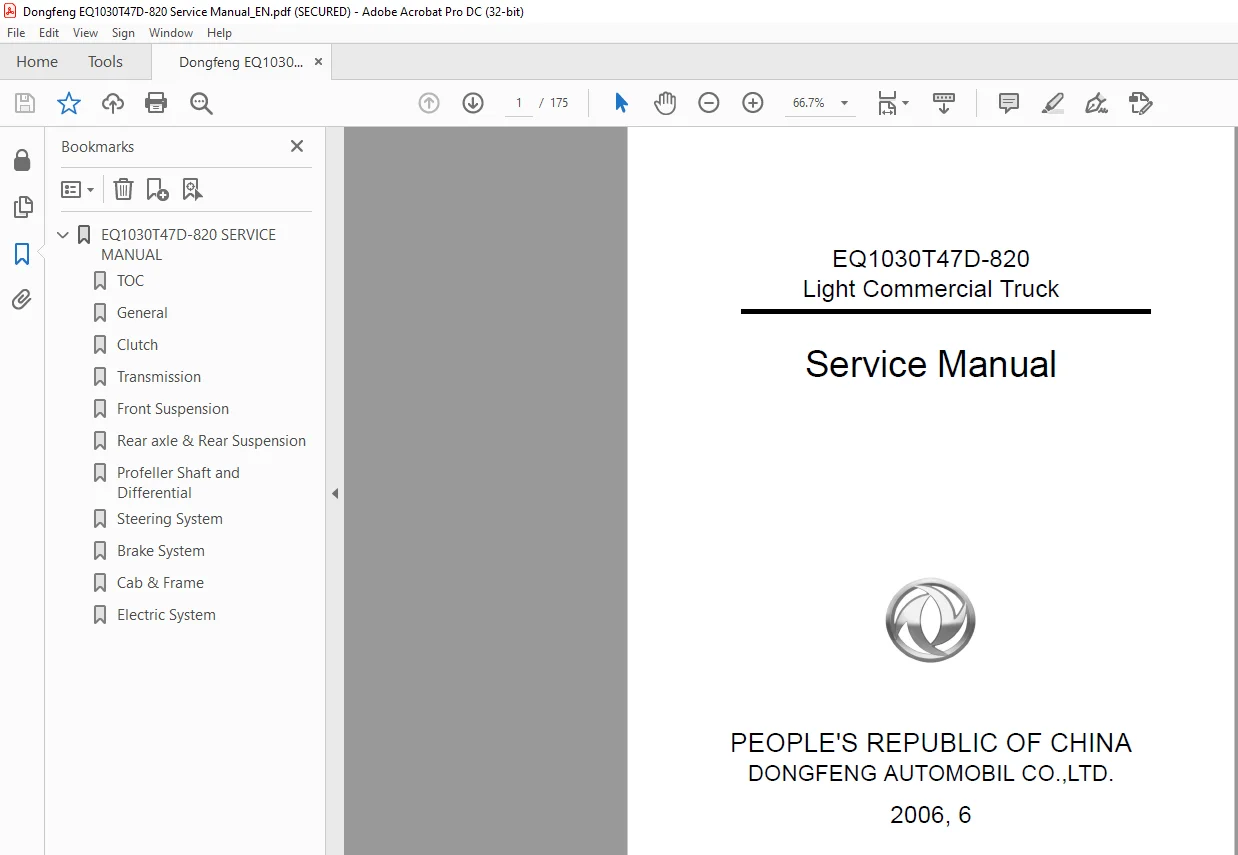Image resolution: width=1238 pixels, height=855 pixels.
Task: Select the Highlight text pen tool
Action: pyautogui.click(x=1053, y=103)
